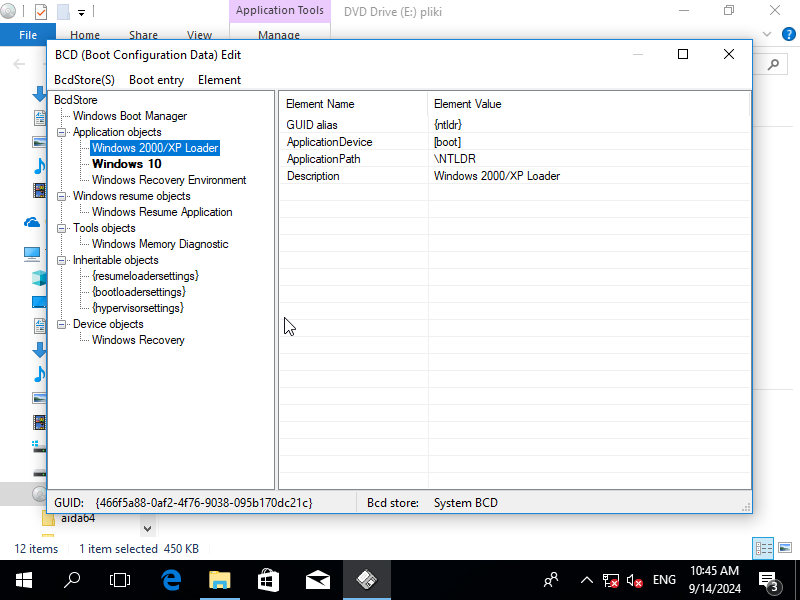The height and width of the screenshot is (600, 800).
Task: Select {bootloadersettings} object
Action: pos(139,292)
